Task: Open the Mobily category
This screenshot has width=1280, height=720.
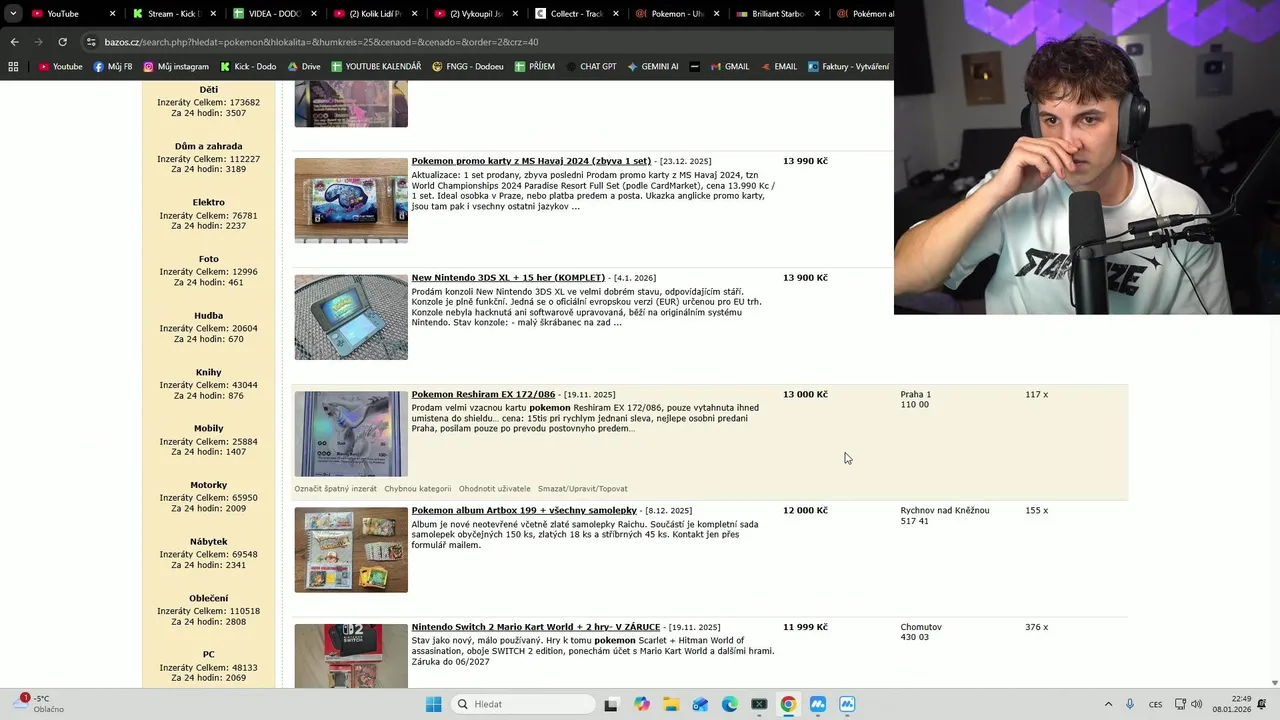Action: 208,429
